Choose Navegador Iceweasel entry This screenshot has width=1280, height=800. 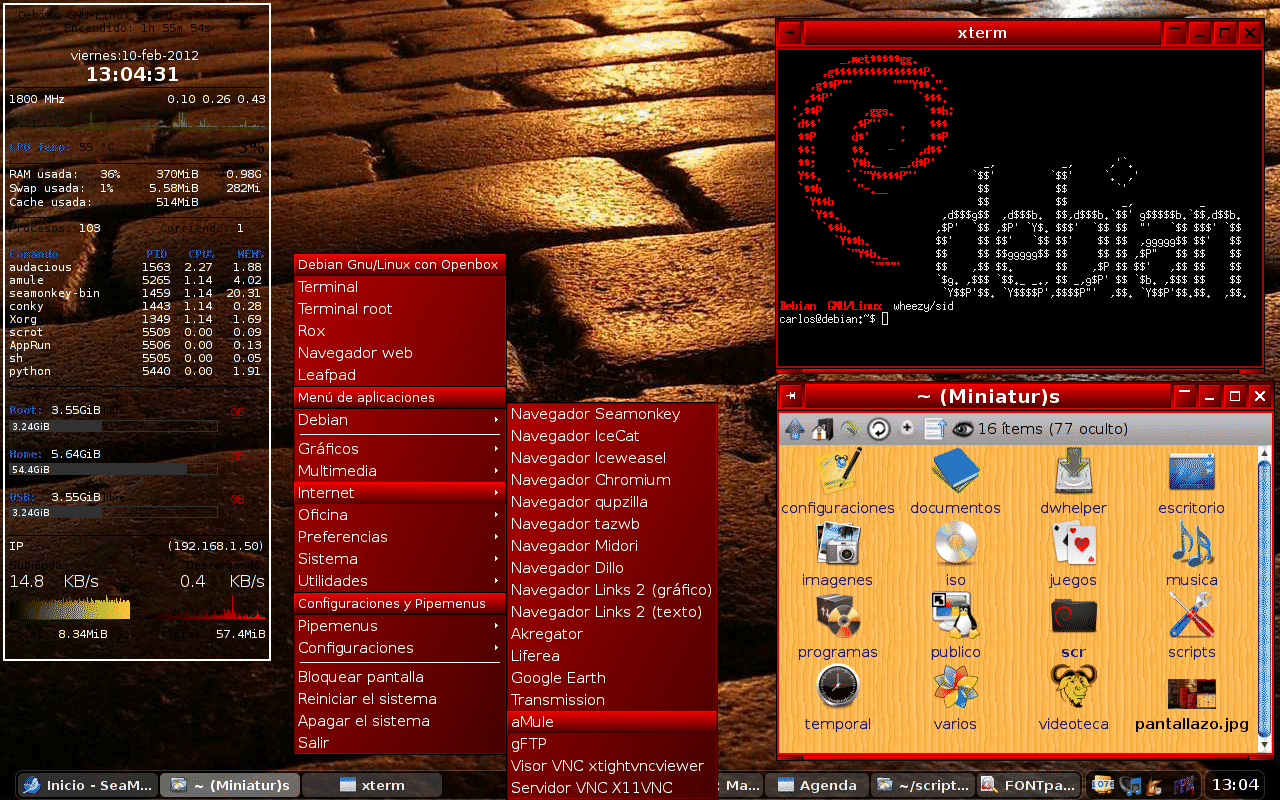[613, 458]
